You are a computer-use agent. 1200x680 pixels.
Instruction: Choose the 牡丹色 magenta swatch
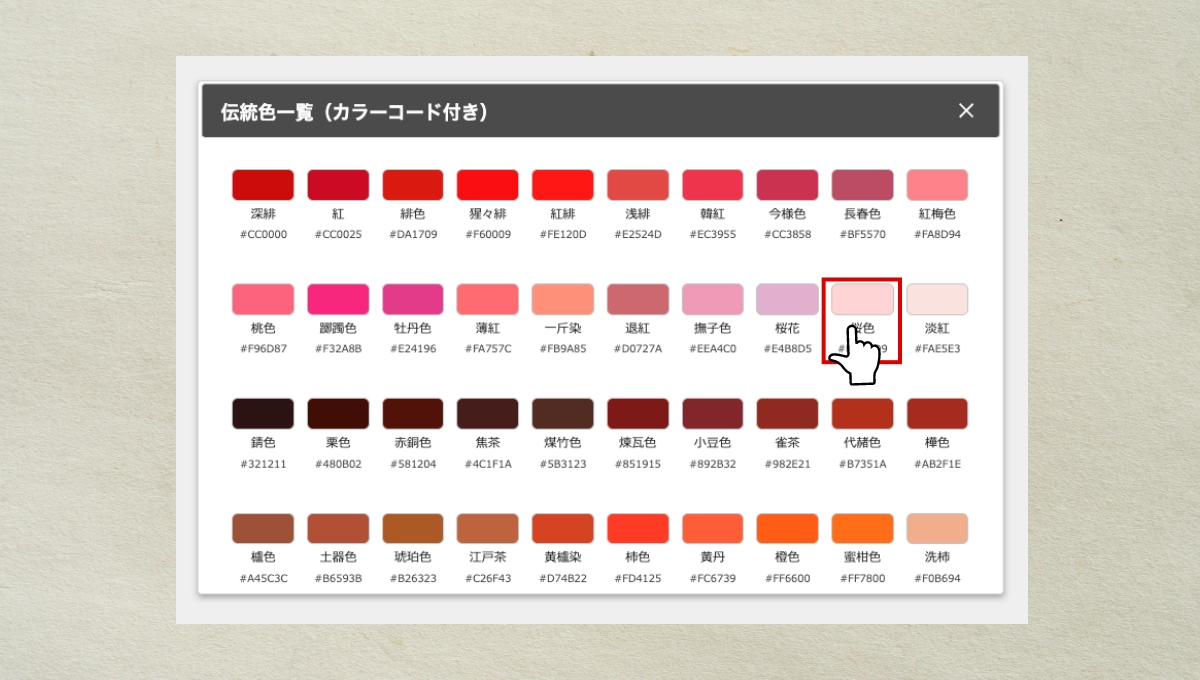[x=412, y=299]
